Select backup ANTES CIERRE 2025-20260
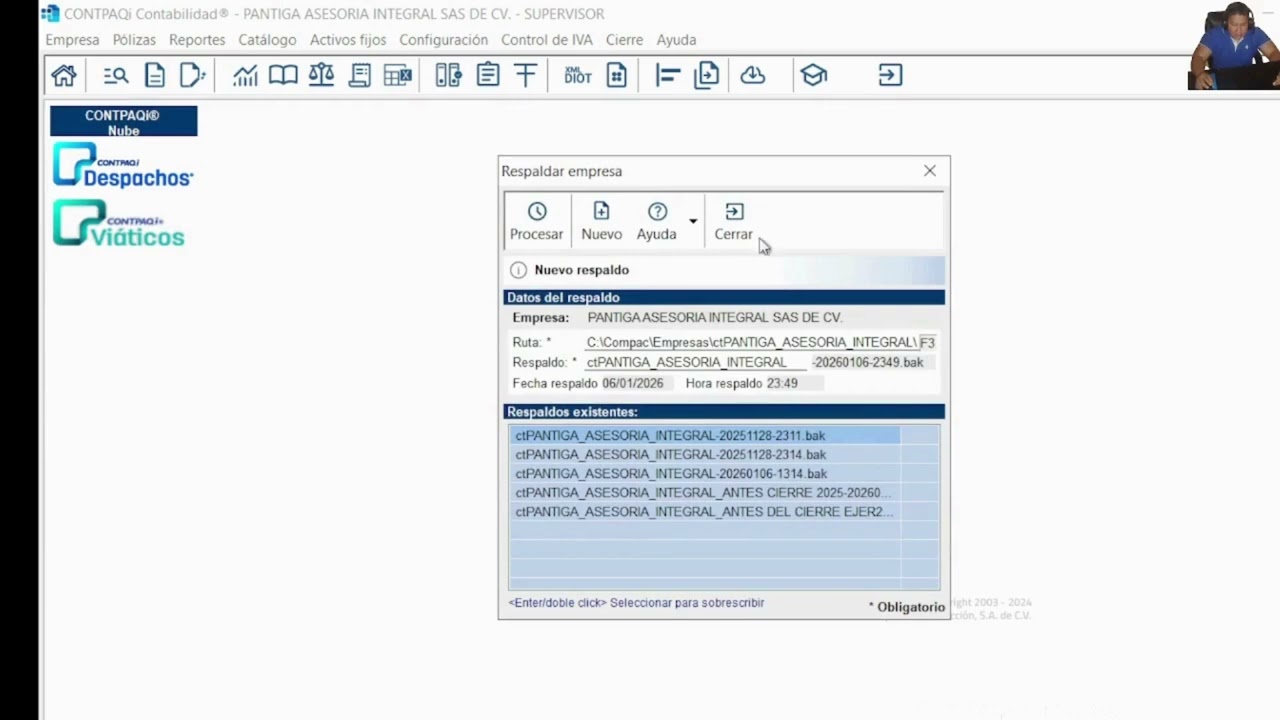Image resolution: width=1280 pixels, height=720 pixels. click(707, 493)
